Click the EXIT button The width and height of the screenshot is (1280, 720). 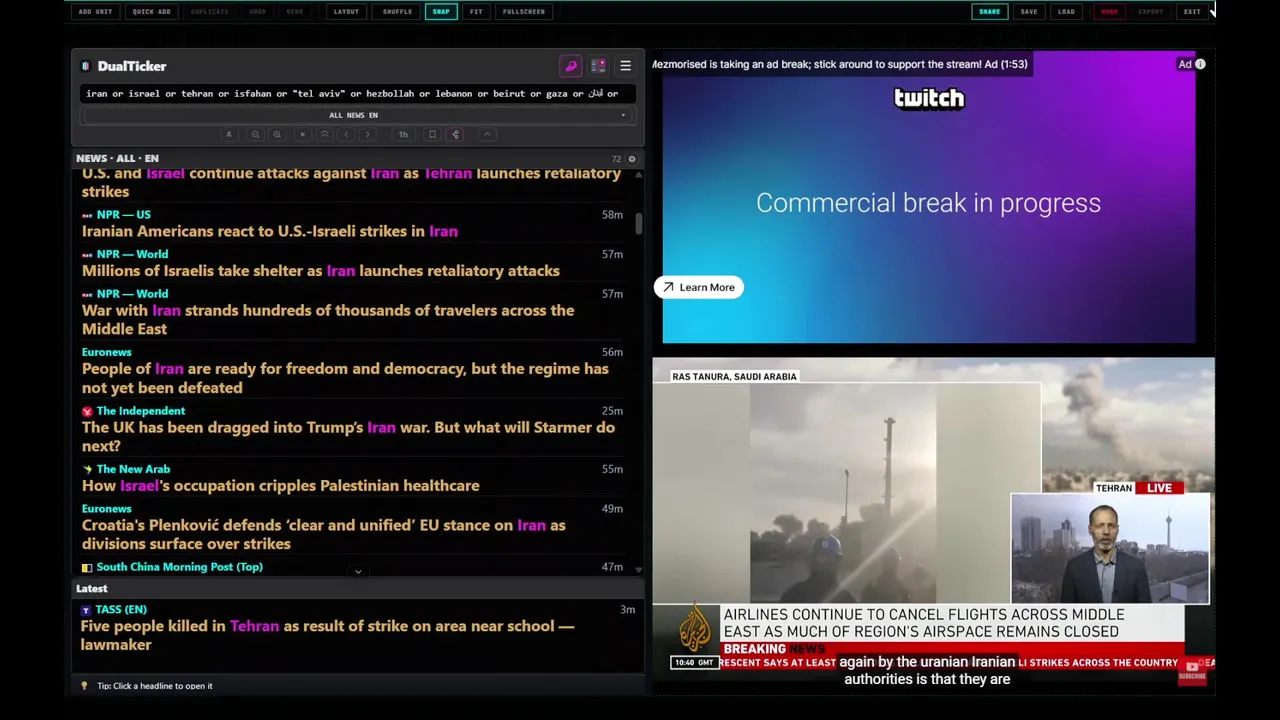(1192, 11)
